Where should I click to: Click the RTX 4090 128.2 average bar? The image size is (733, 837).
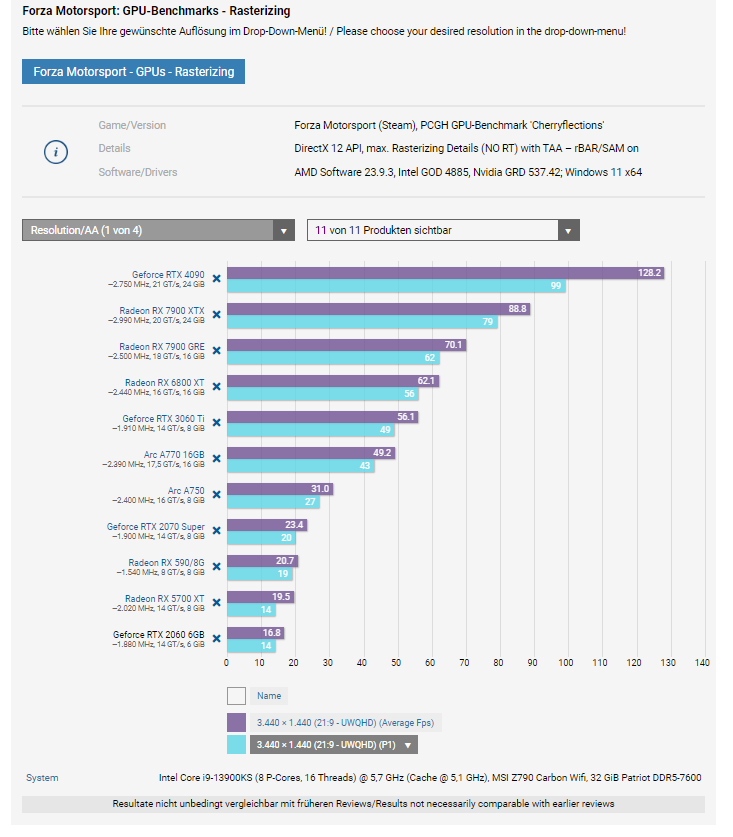[x=446, y=273]
